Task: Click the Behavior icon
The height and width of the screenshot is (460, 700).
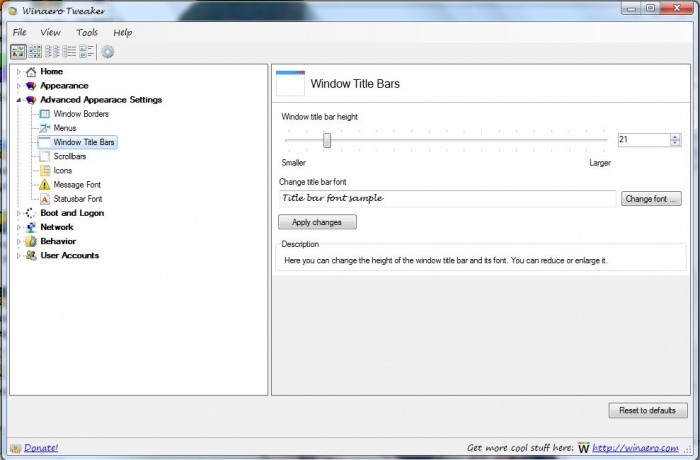Action: pyautogui.click(x=31, y=241)
